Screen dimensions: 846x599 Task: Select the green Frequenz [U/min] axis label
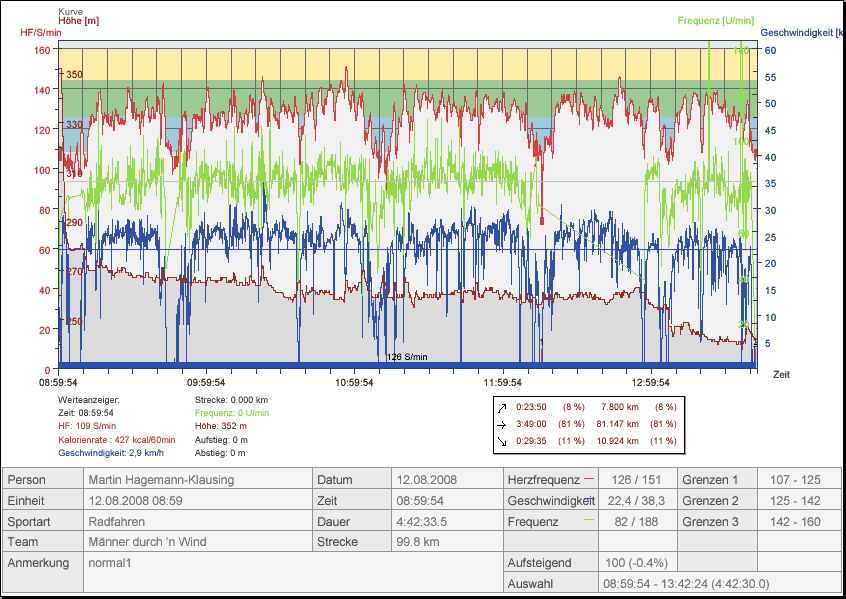717,21
